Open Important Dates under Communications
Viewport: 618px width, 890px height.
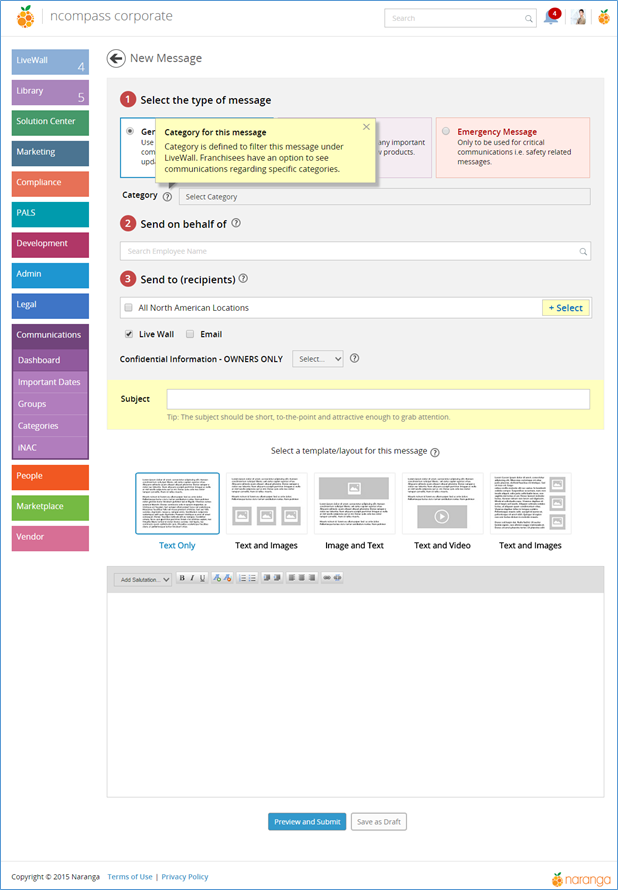(50, 382)
